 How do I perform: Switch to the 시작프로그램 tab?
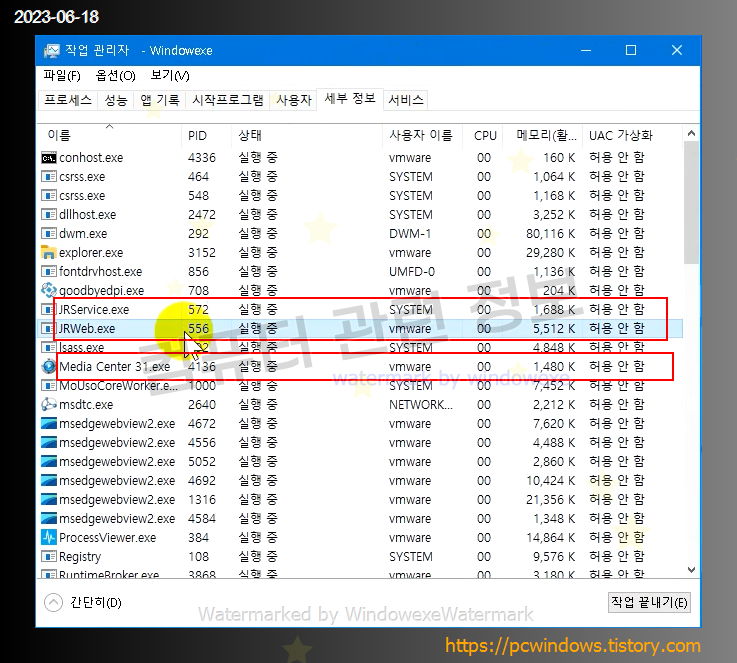point(228,100)
